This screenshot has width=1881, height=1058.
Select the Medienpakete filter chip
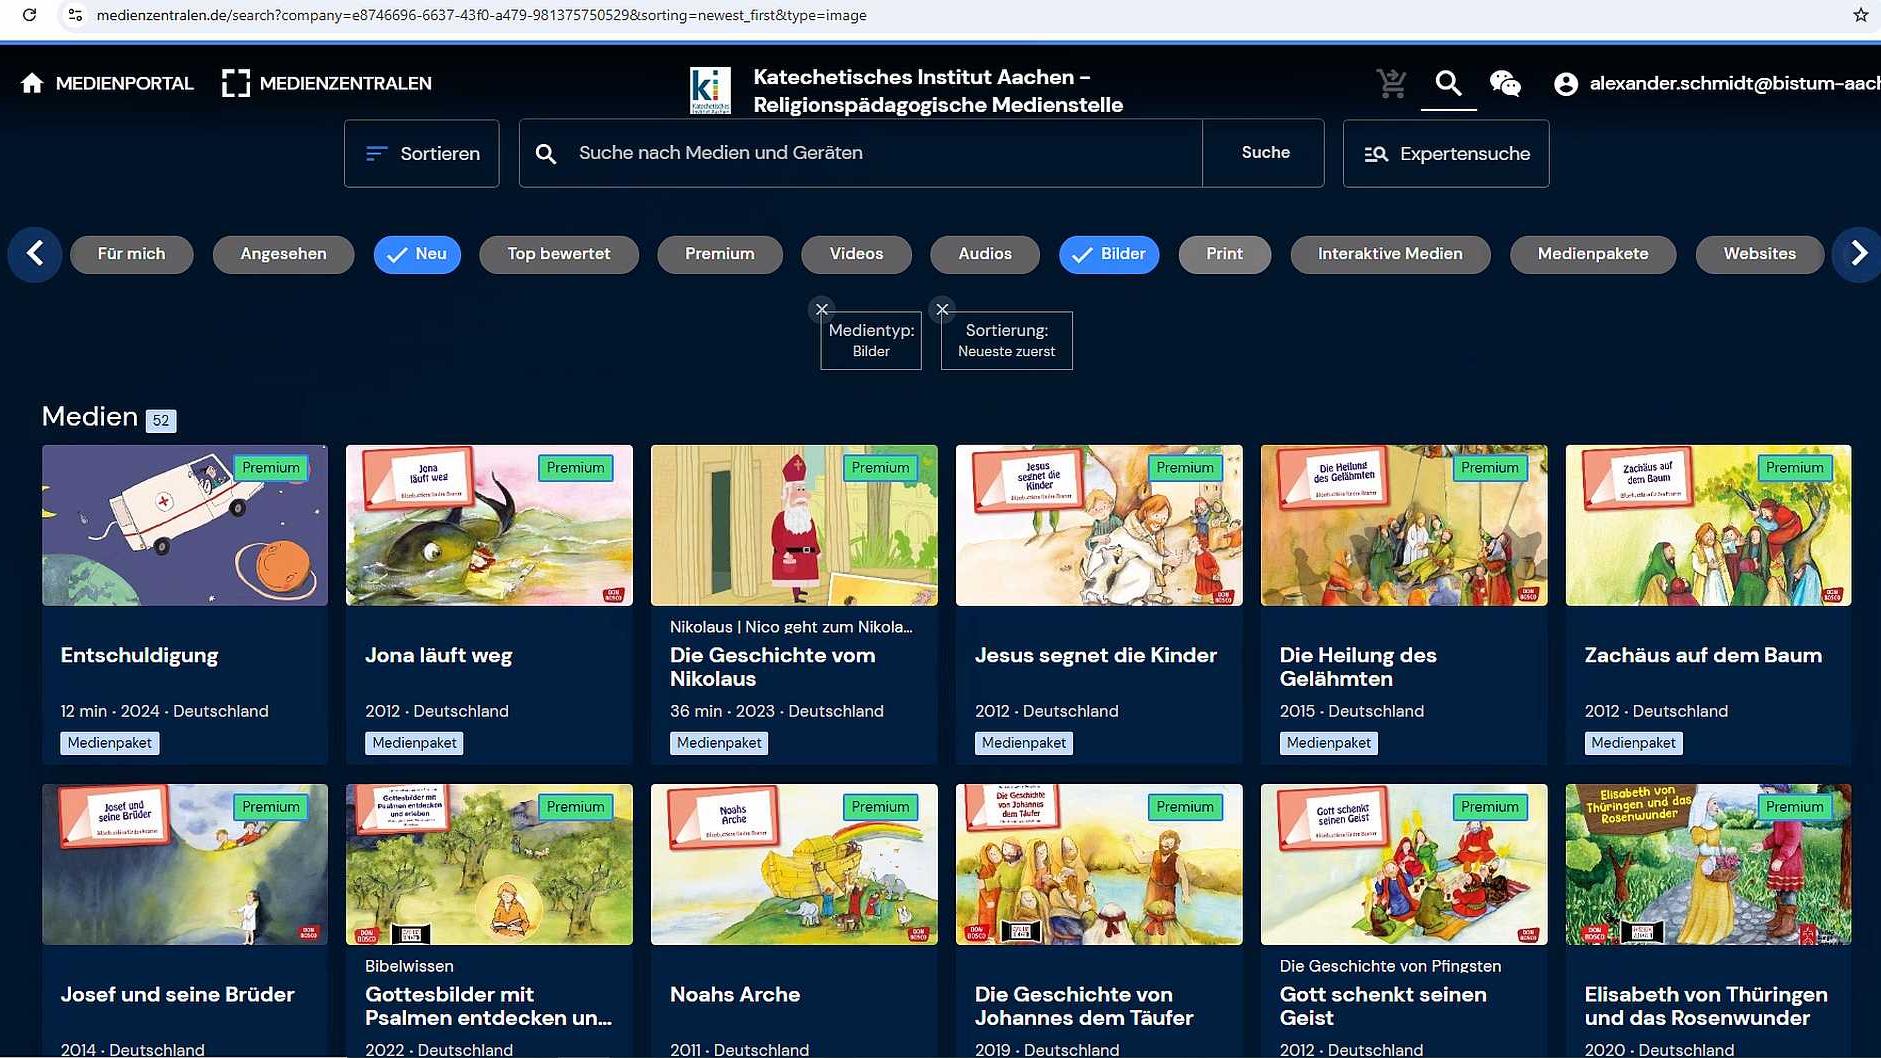pos(1593,254)
